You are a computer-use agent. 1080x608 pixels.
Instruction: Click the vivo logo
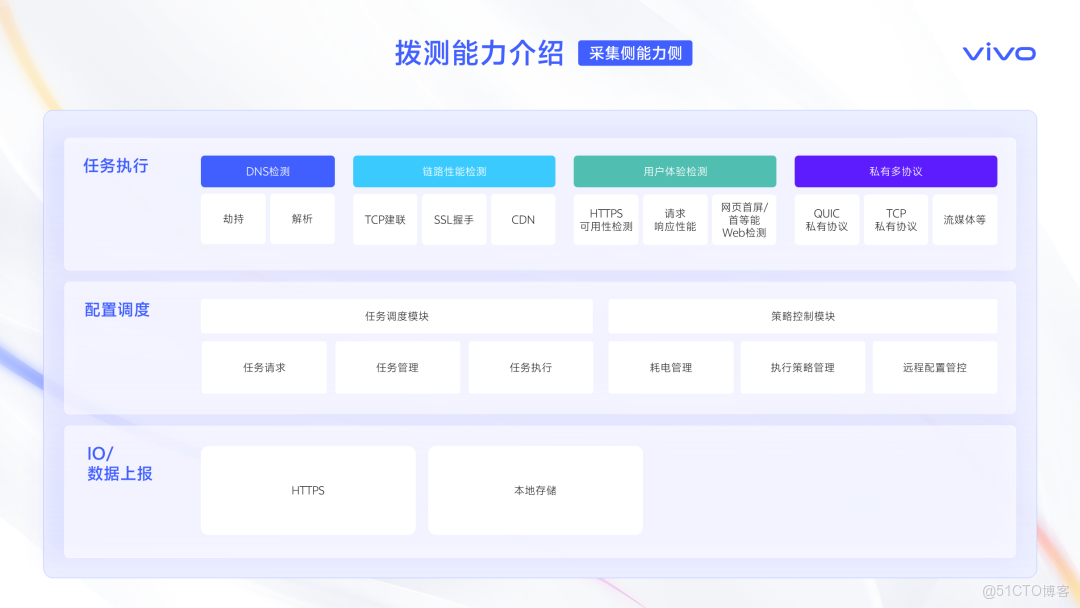tap(996, 52)
